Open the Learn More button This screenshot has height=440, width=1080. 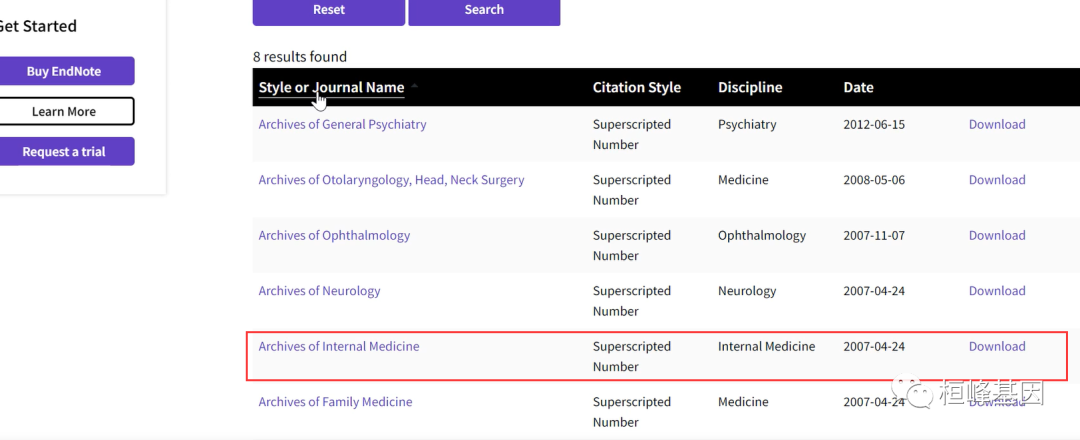[64, 111]
